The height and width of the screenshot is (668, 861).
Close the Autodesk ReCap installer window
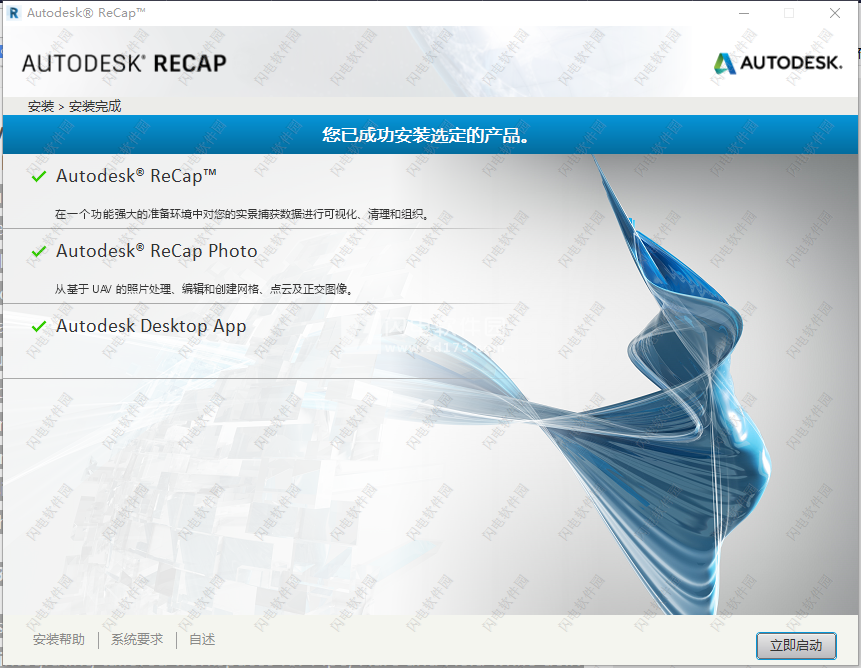[835, 13]
